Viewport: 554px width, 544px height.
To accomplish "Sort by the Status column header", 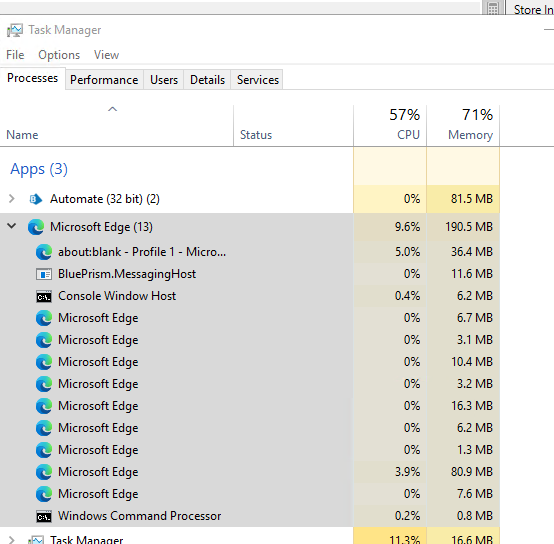I will (293, 125).
